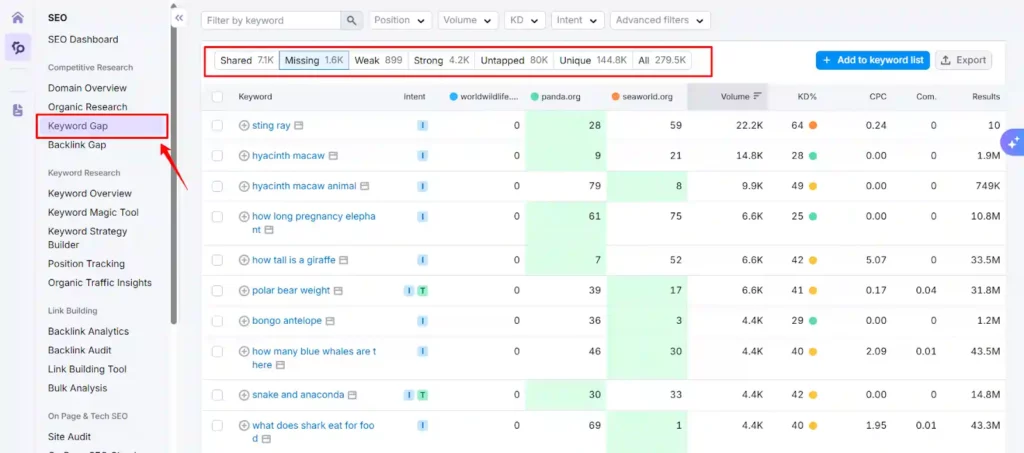1024x453 pixels.
Task: Check the bongo antelope row checkbox
Action: click(217, 320)
